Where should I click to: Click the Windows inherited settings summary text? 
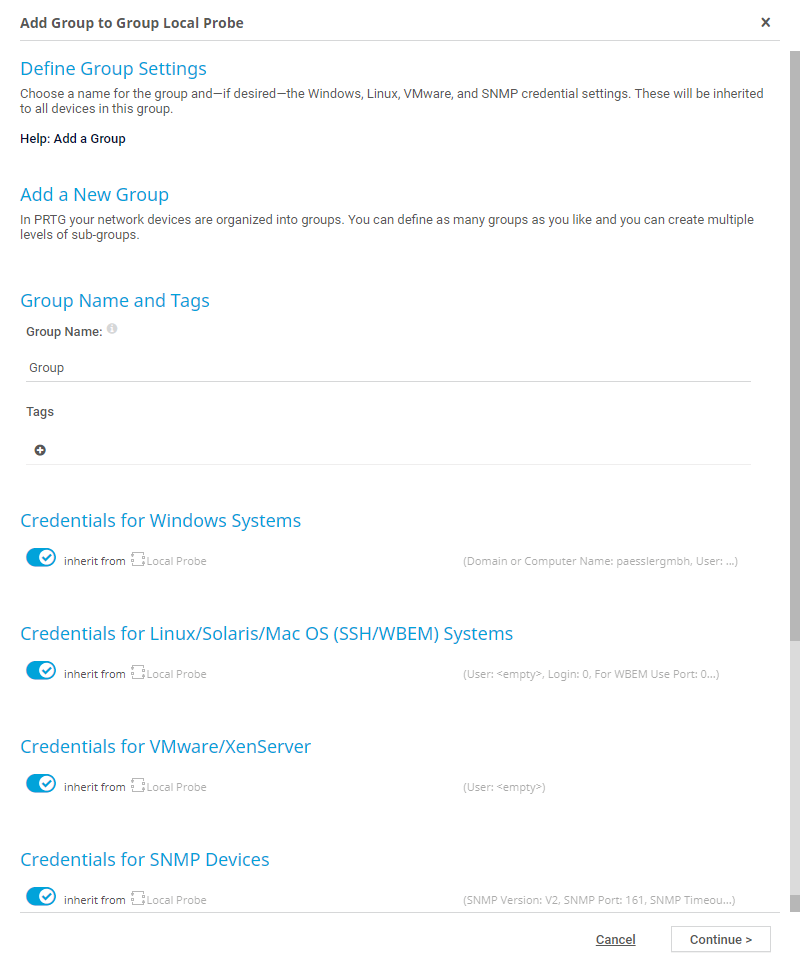[x=600, y=561]
